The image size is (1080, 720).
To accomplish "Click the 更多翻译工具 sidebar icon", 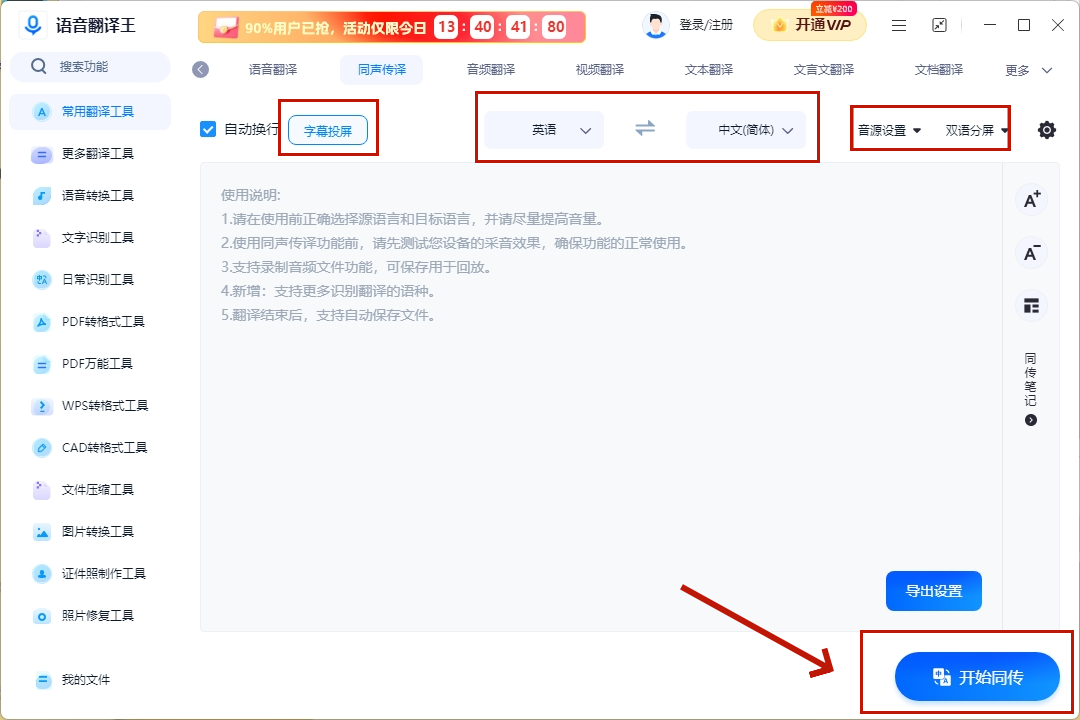I will [42, 154].
